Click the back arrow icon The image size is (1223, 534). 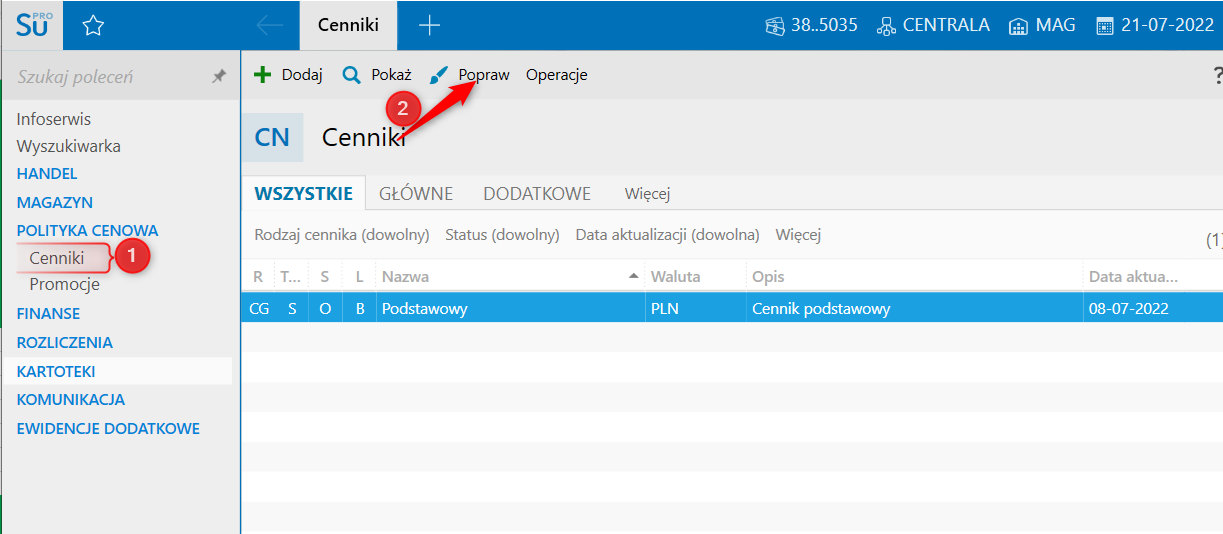[269, 26]
